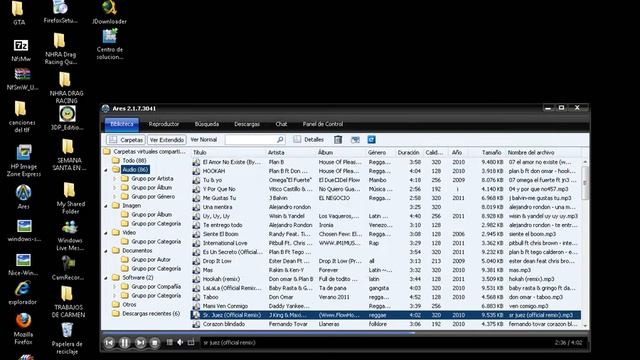Open the NfsMw 7z archive icon
640x360 pixels.
click(x=21, y=51)
